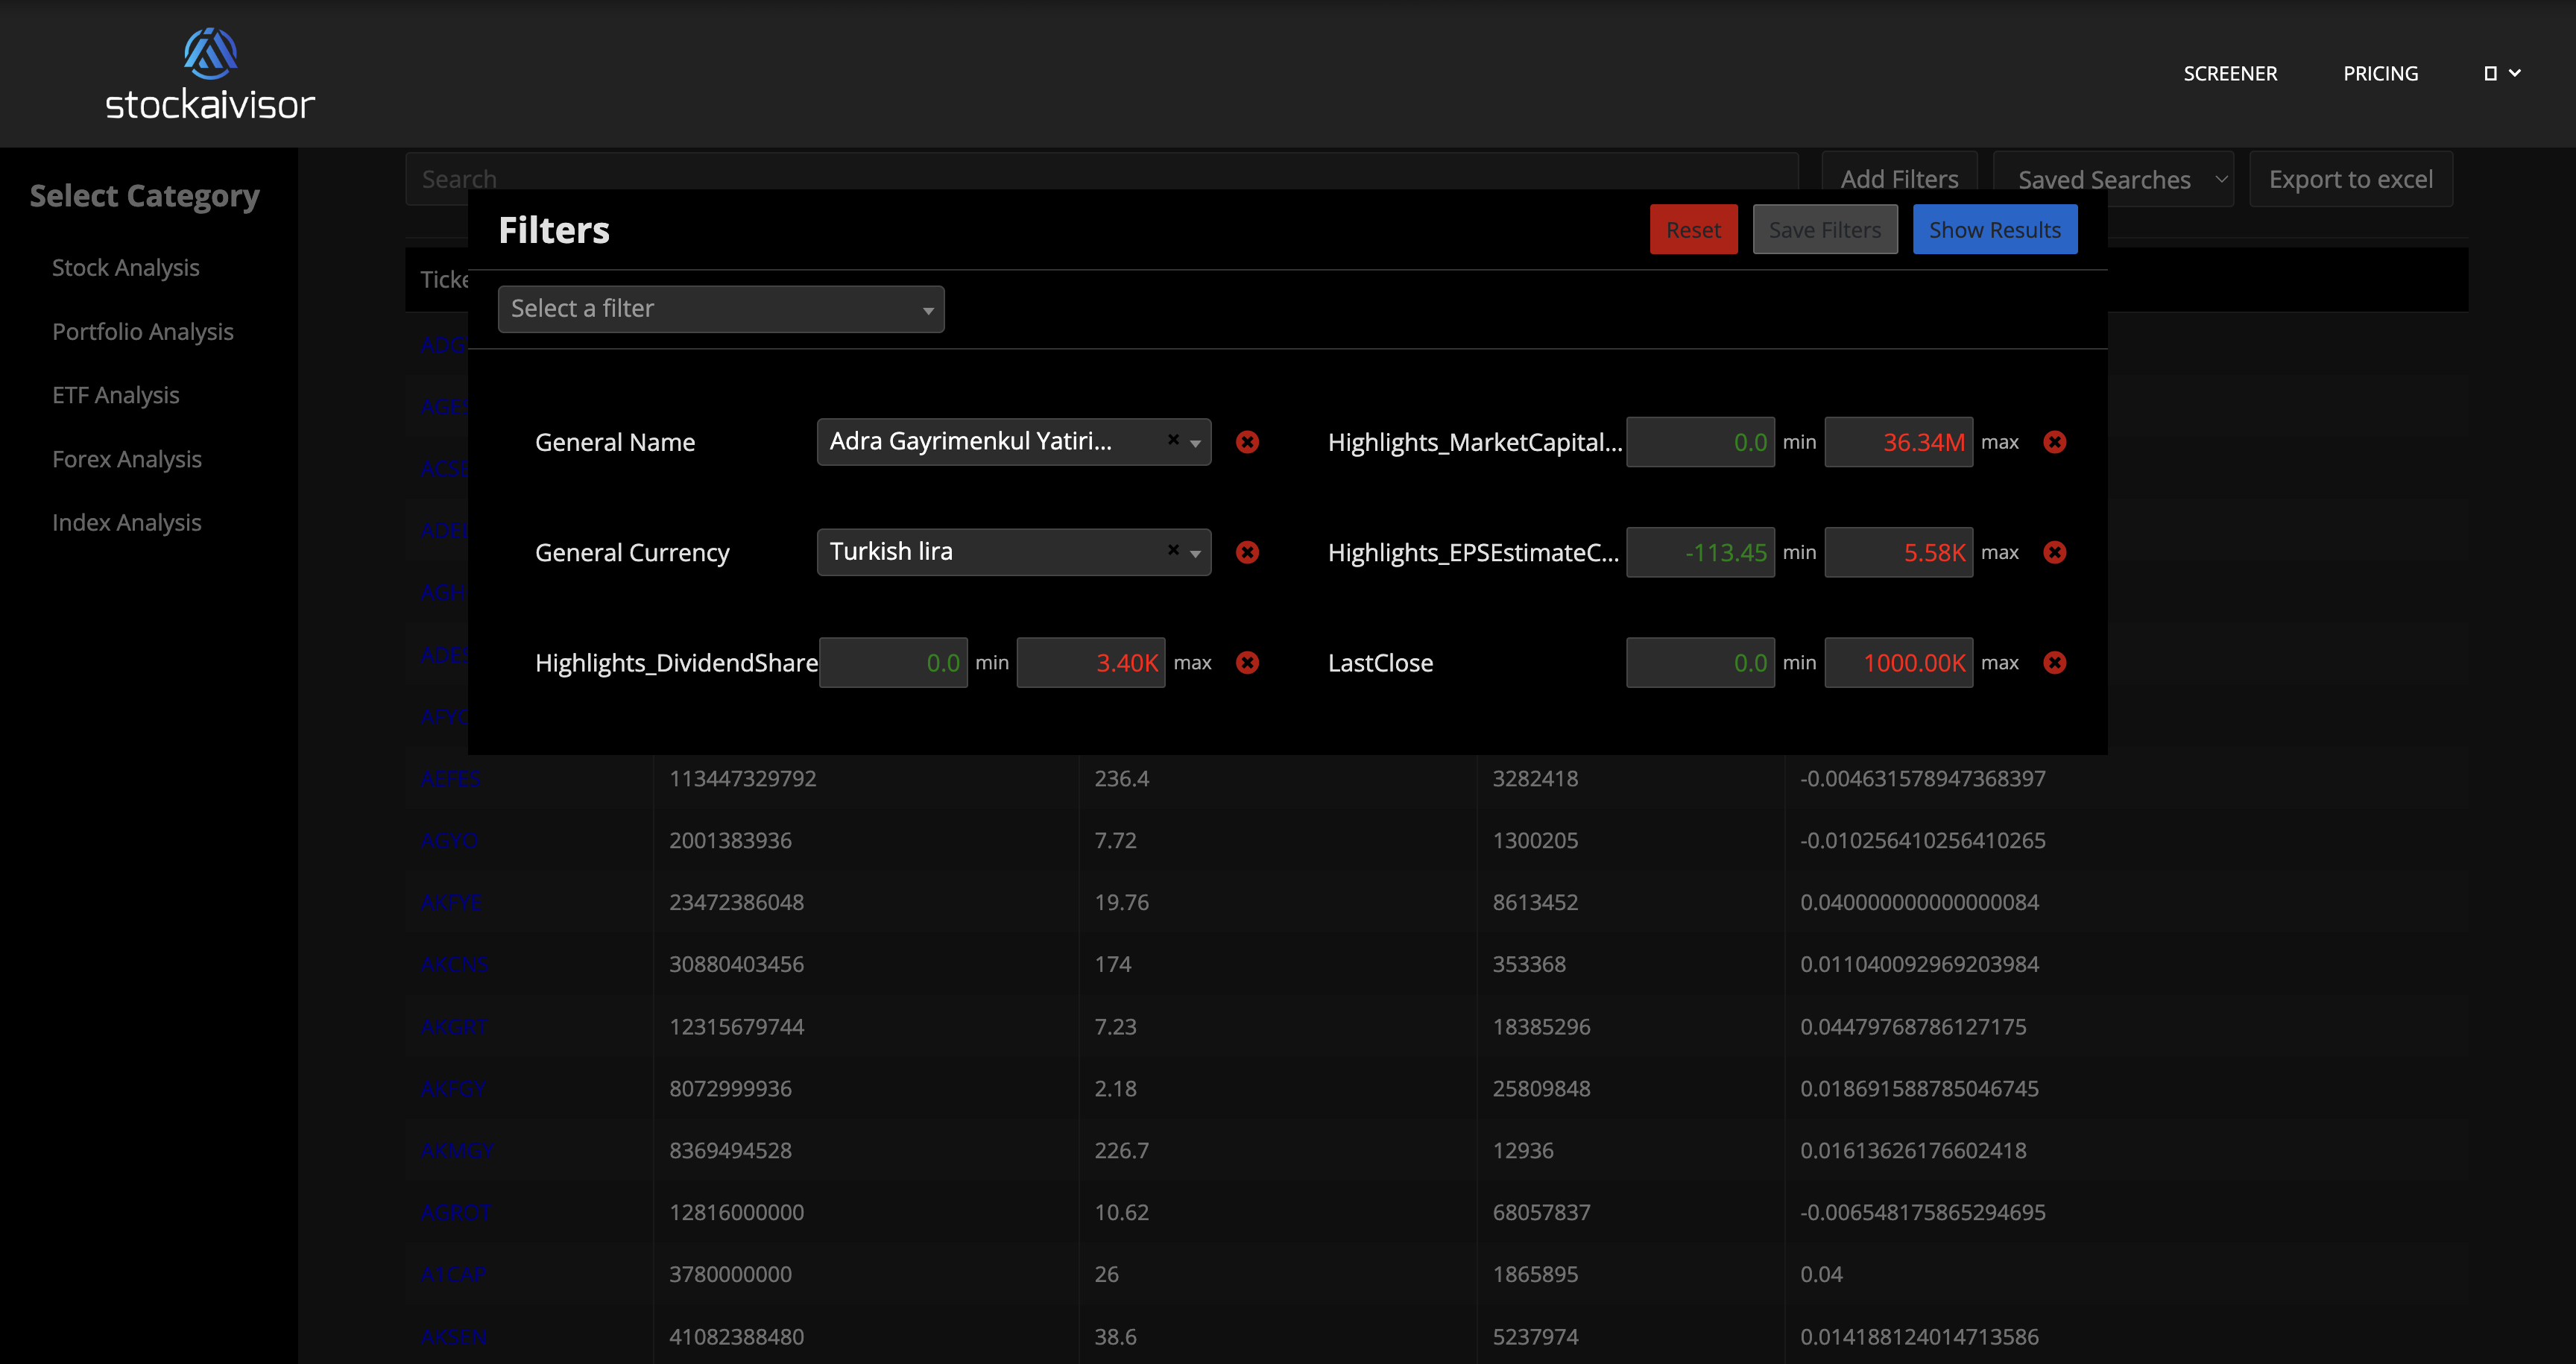
Task: Open the Select a filter dropdown
Action: pos(720,309)
